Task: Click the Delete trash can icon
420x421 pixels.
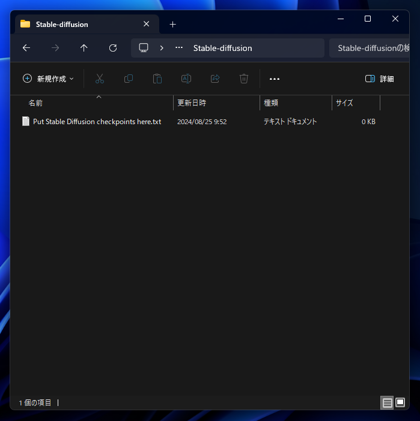Action: tap(244, 79)
